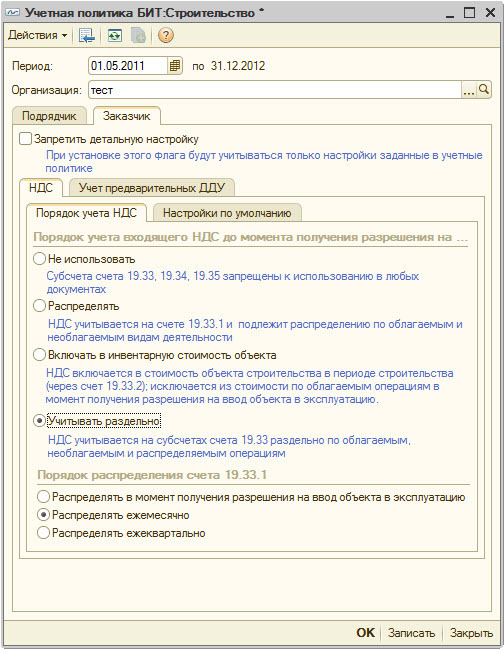
Task: Click the OK button
Action: 366,632
